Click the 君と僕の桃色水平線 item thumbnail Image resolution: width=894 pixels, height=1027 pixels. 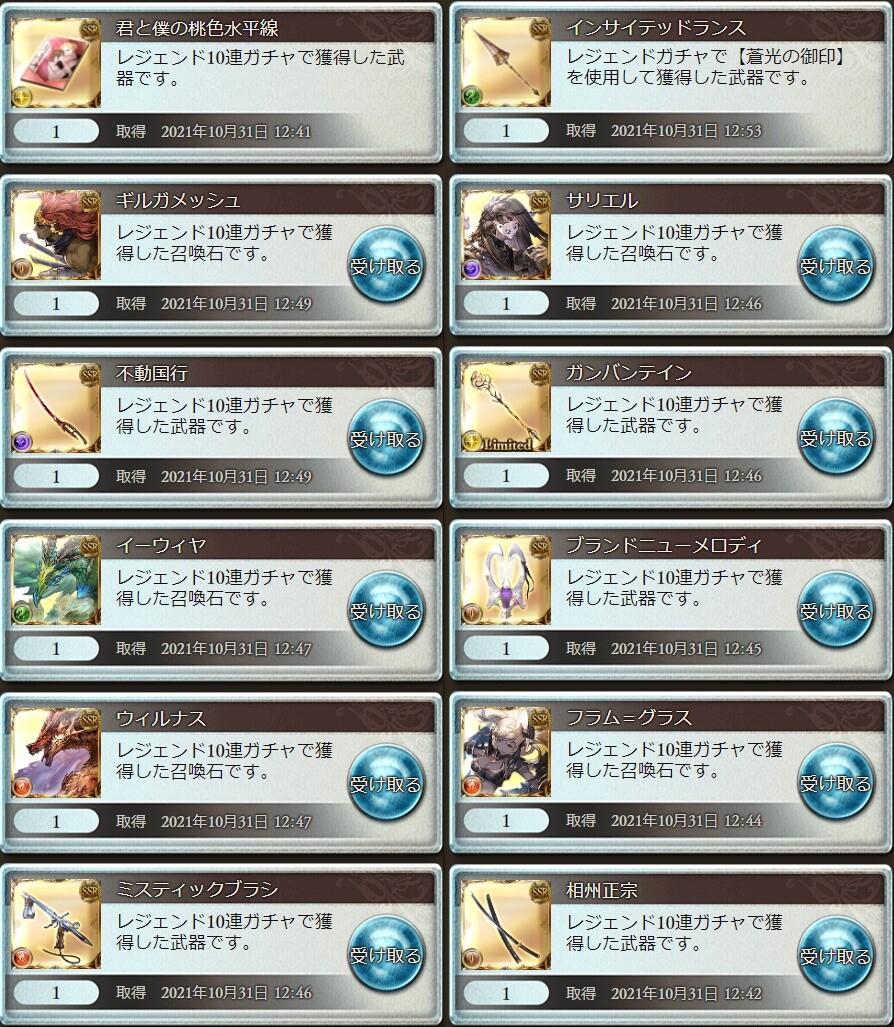pos(56,63)
